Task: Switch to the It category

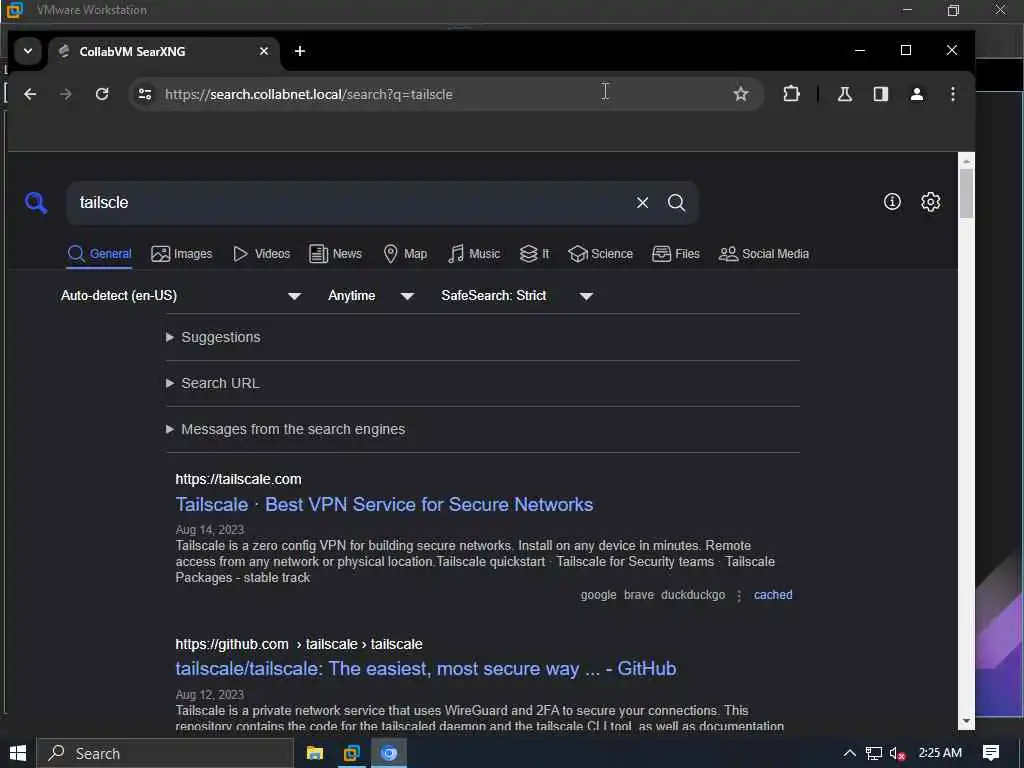Action: point(534,254)
